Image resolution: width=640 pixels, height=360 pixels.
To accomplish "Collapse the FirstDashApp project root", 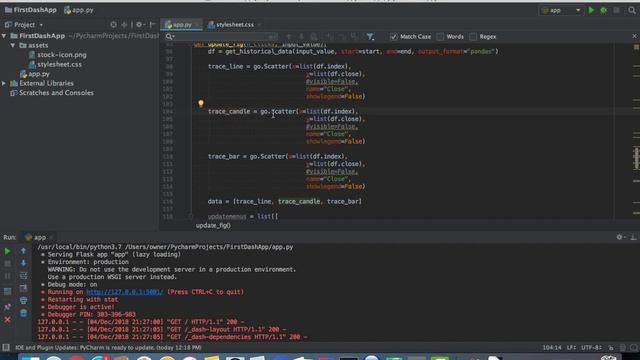I will (4, 36).
